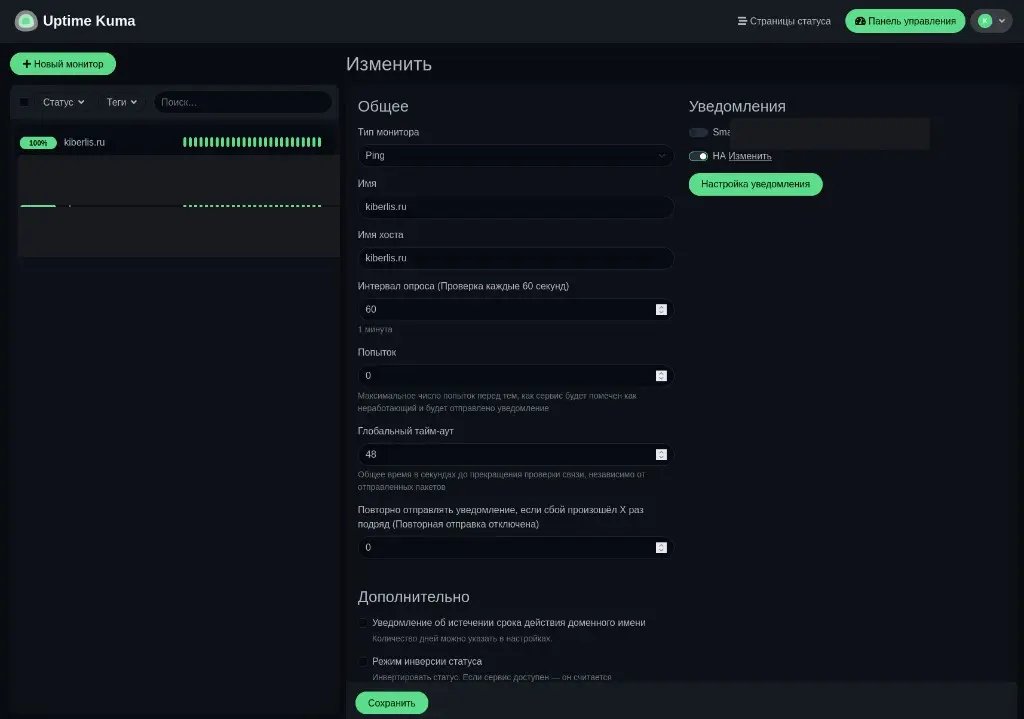
Task: Adjust the Попыток spinner arrows
Action: coord(661,375)
